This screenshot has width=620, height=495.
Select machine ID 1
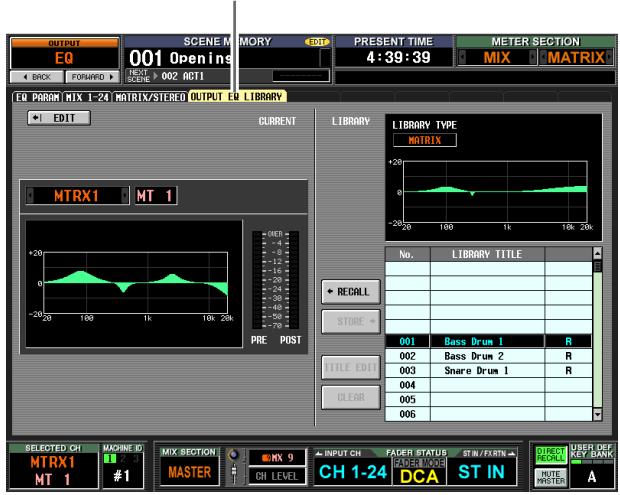point(110,459)
